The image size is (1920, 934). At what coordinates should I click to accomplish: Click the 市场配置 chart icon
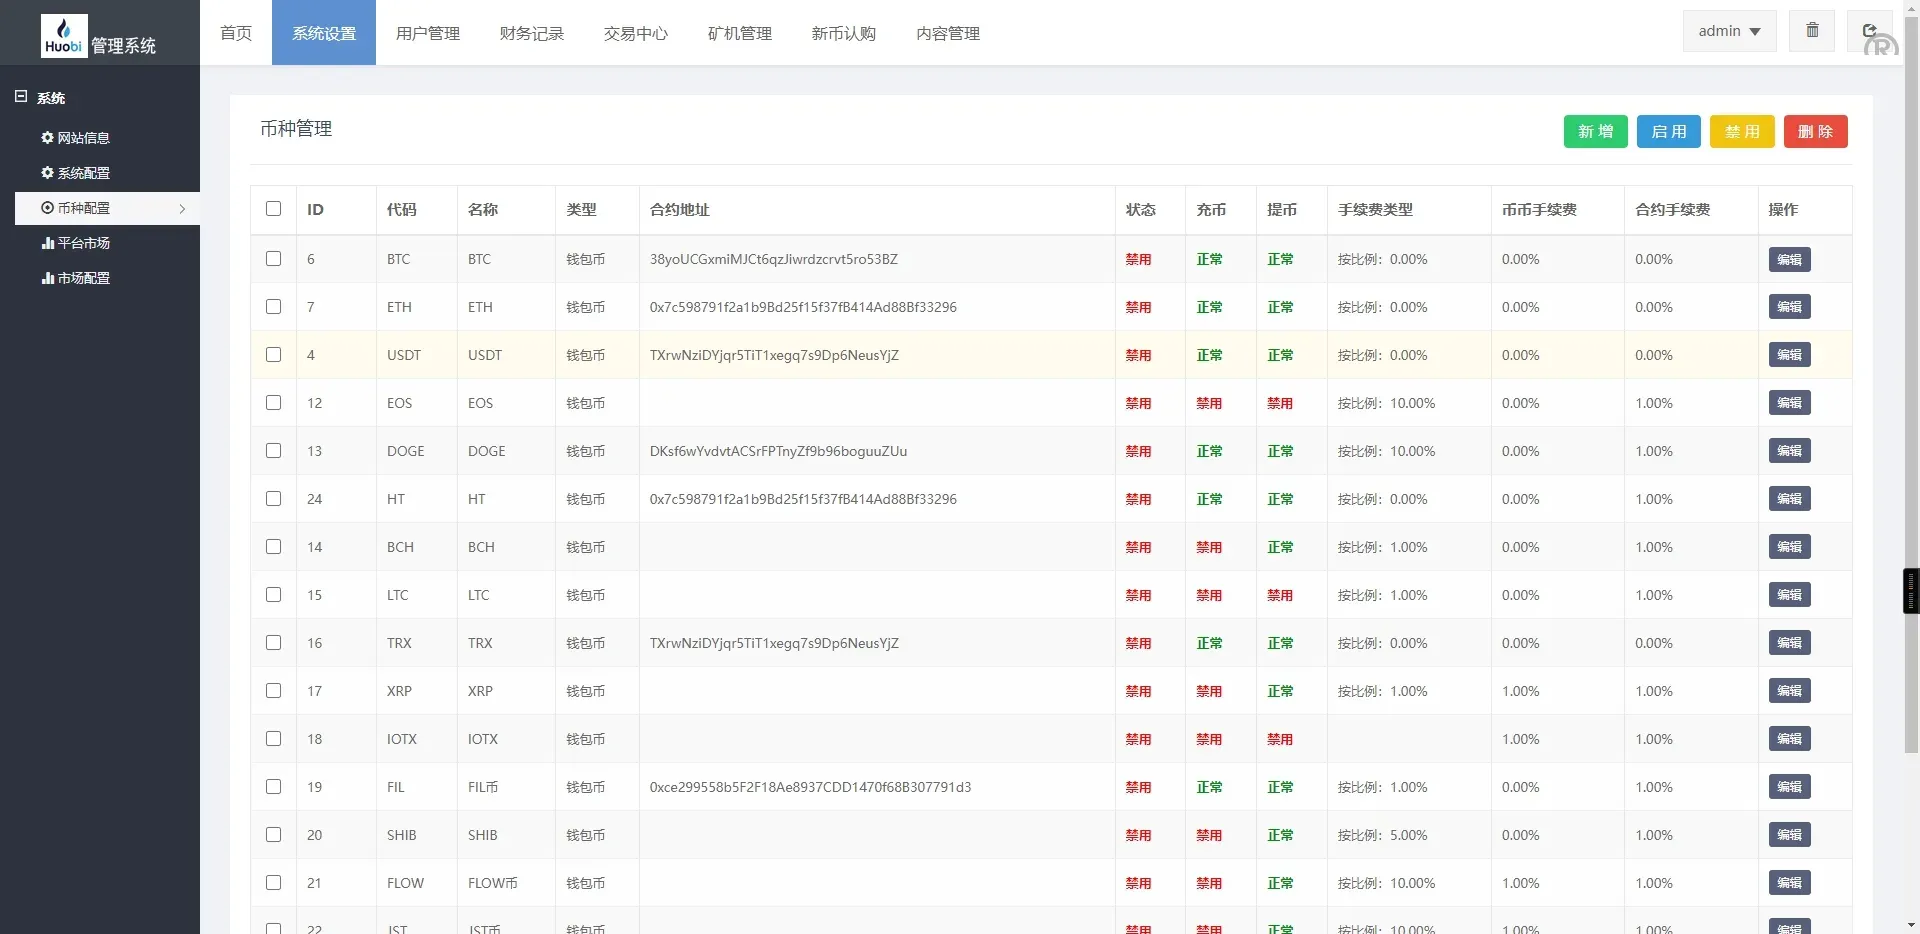click(x=45, y=278)
